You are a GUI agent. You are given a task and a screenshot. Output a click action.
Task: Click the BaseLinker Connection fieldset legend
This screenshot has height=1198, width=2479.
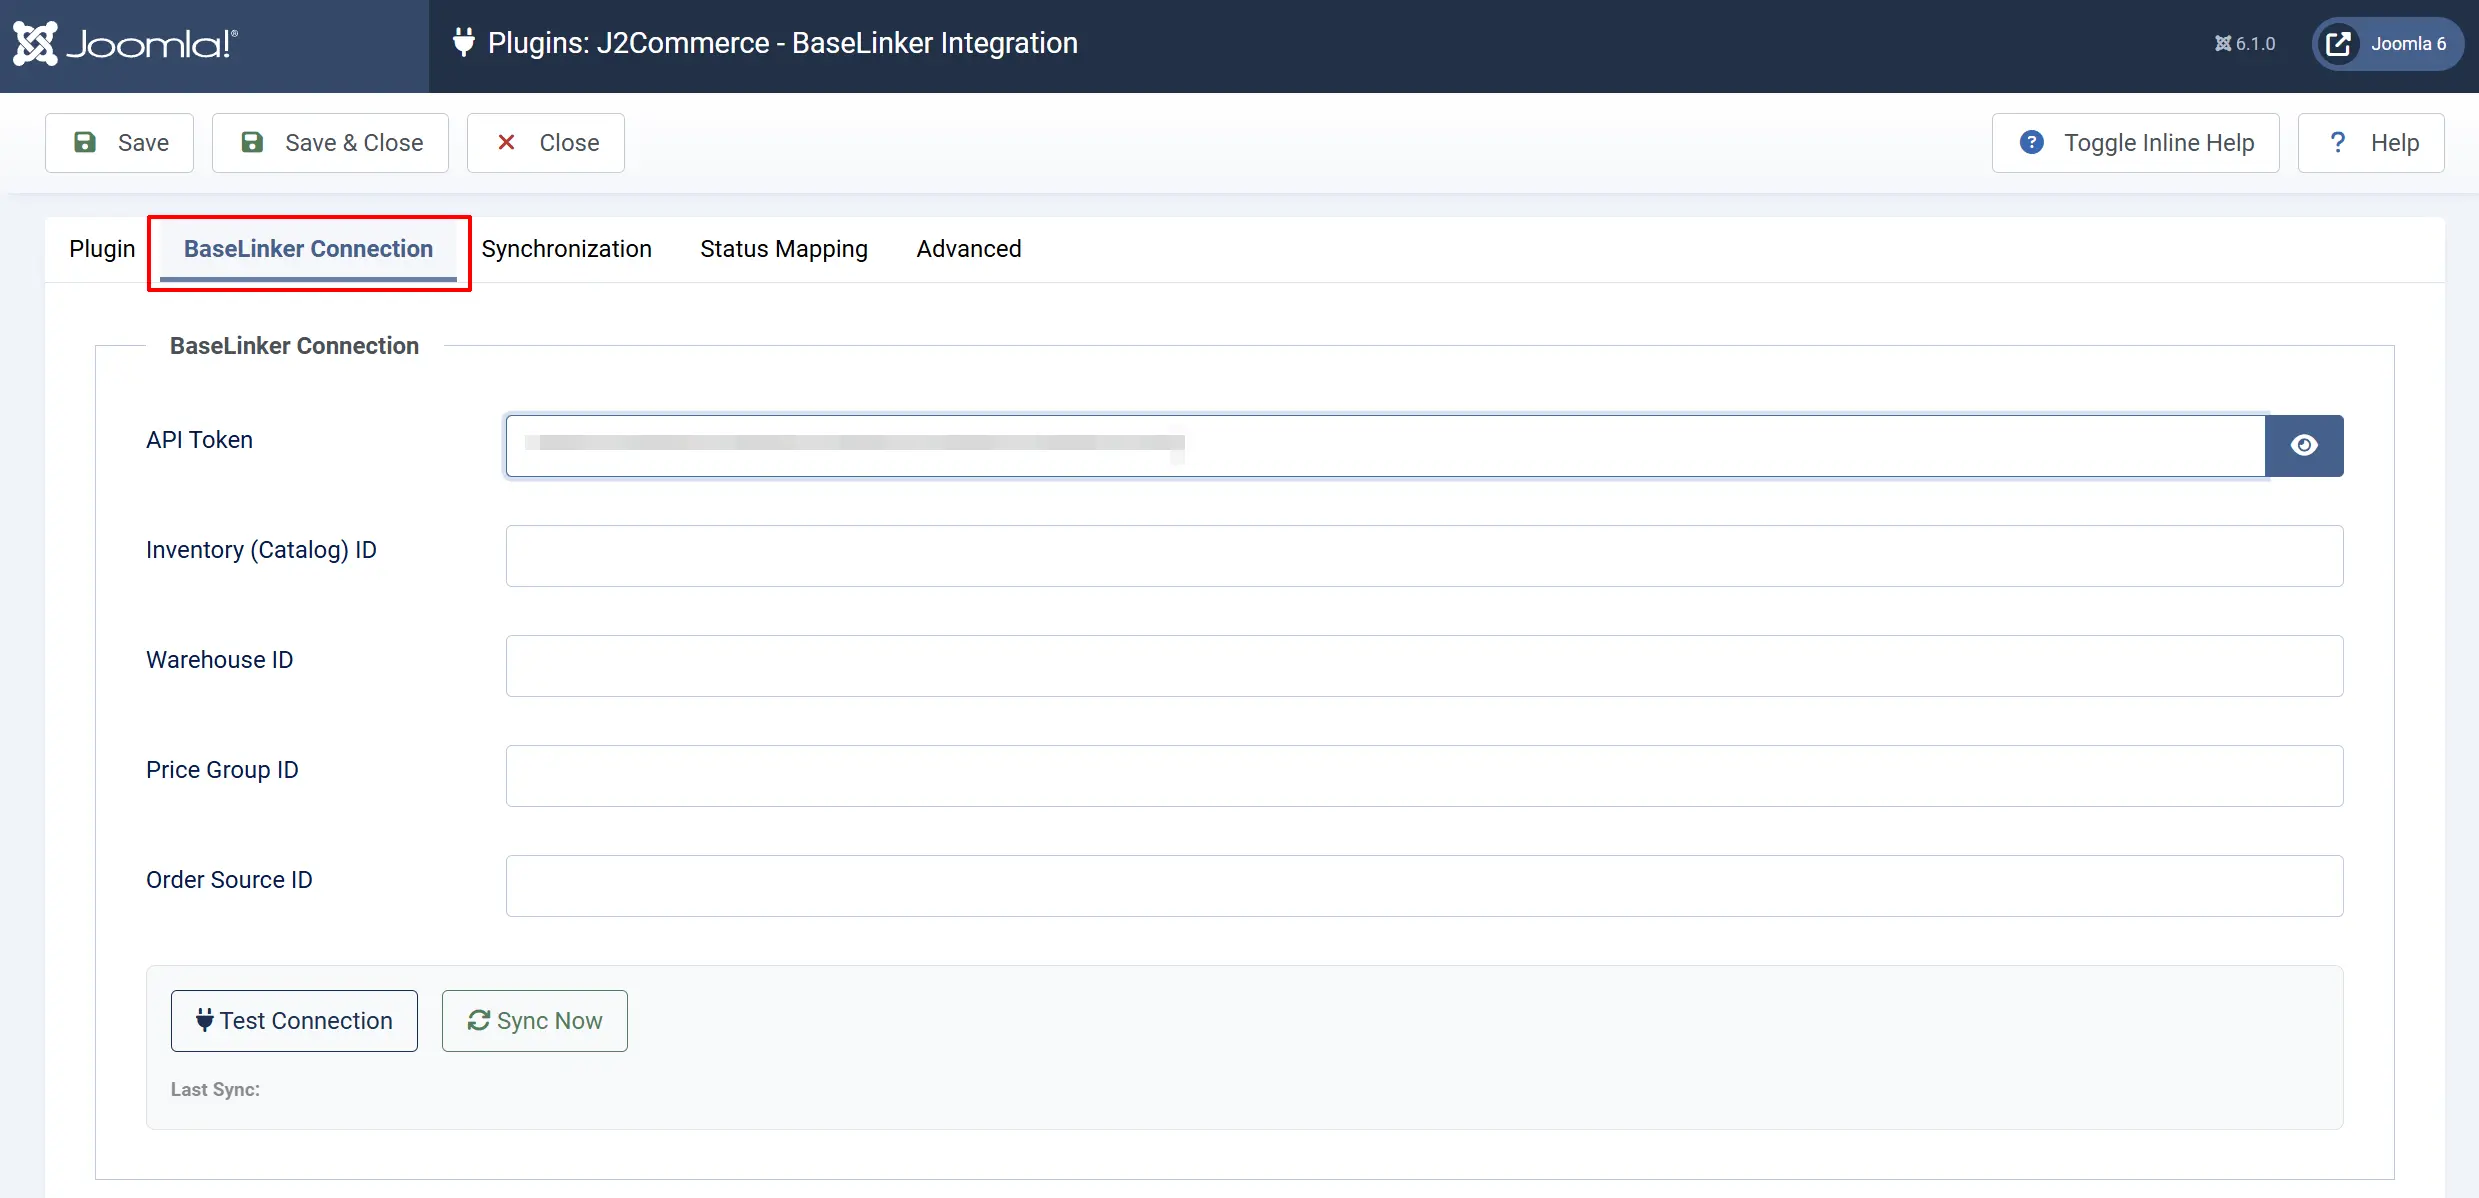pyautogui.click(x=294, y=346)
